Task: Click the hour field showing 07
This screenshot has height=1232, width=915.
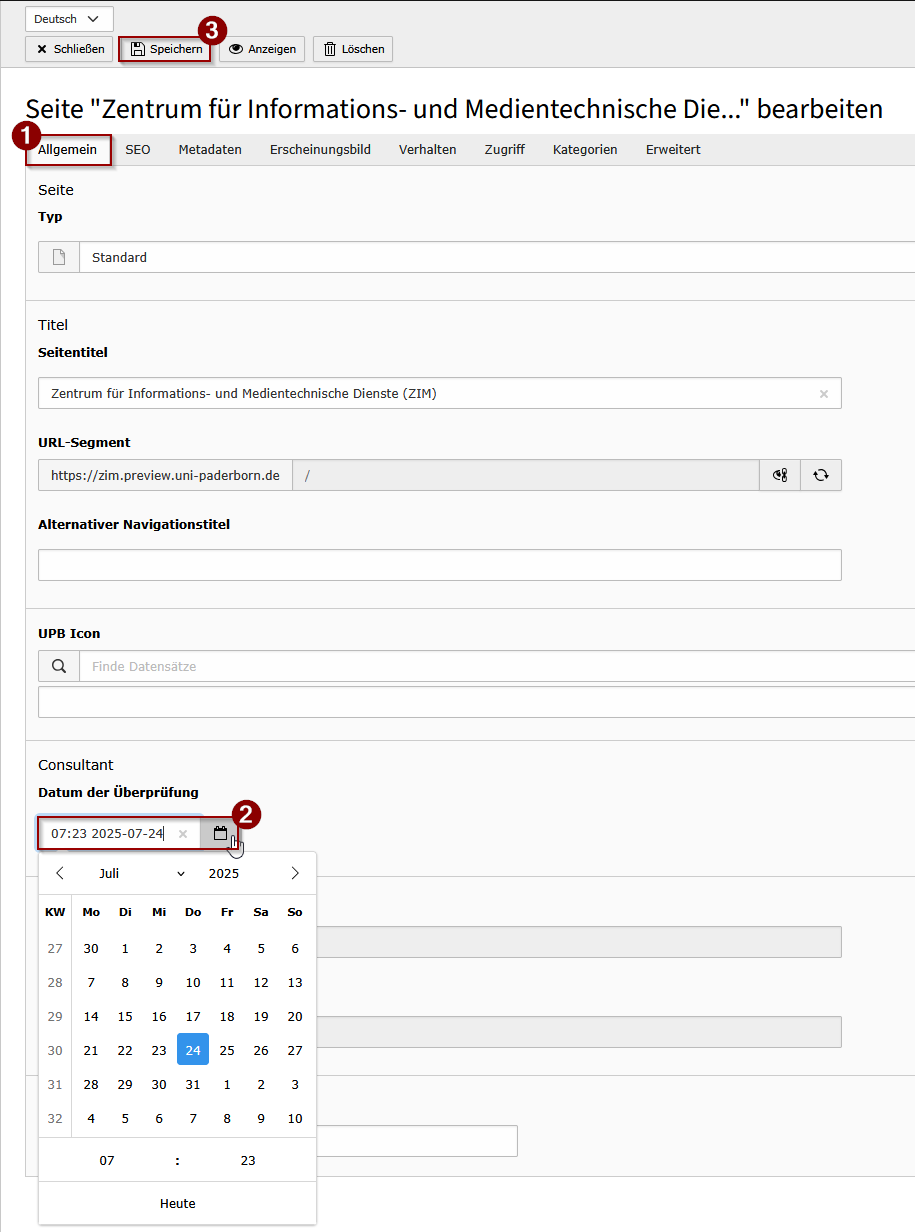Action: click(107, 1160)
